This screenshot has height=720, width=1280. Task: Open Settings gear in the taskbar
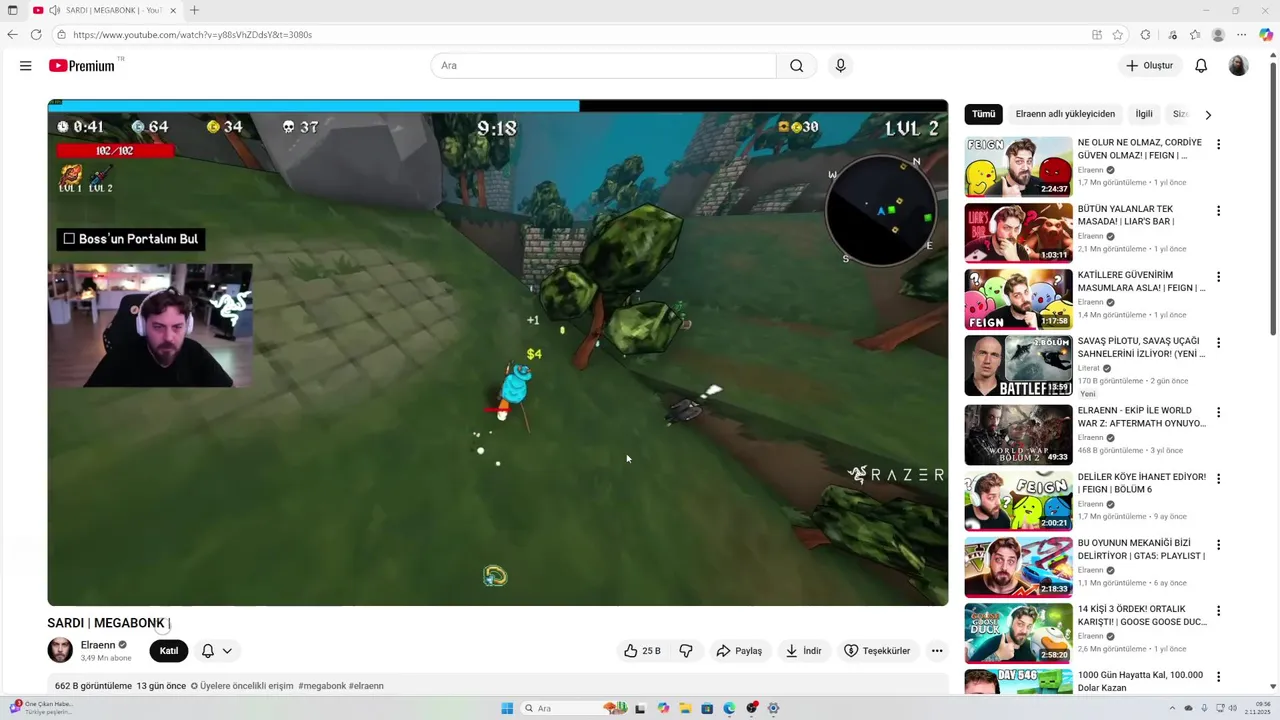point(773,708)
